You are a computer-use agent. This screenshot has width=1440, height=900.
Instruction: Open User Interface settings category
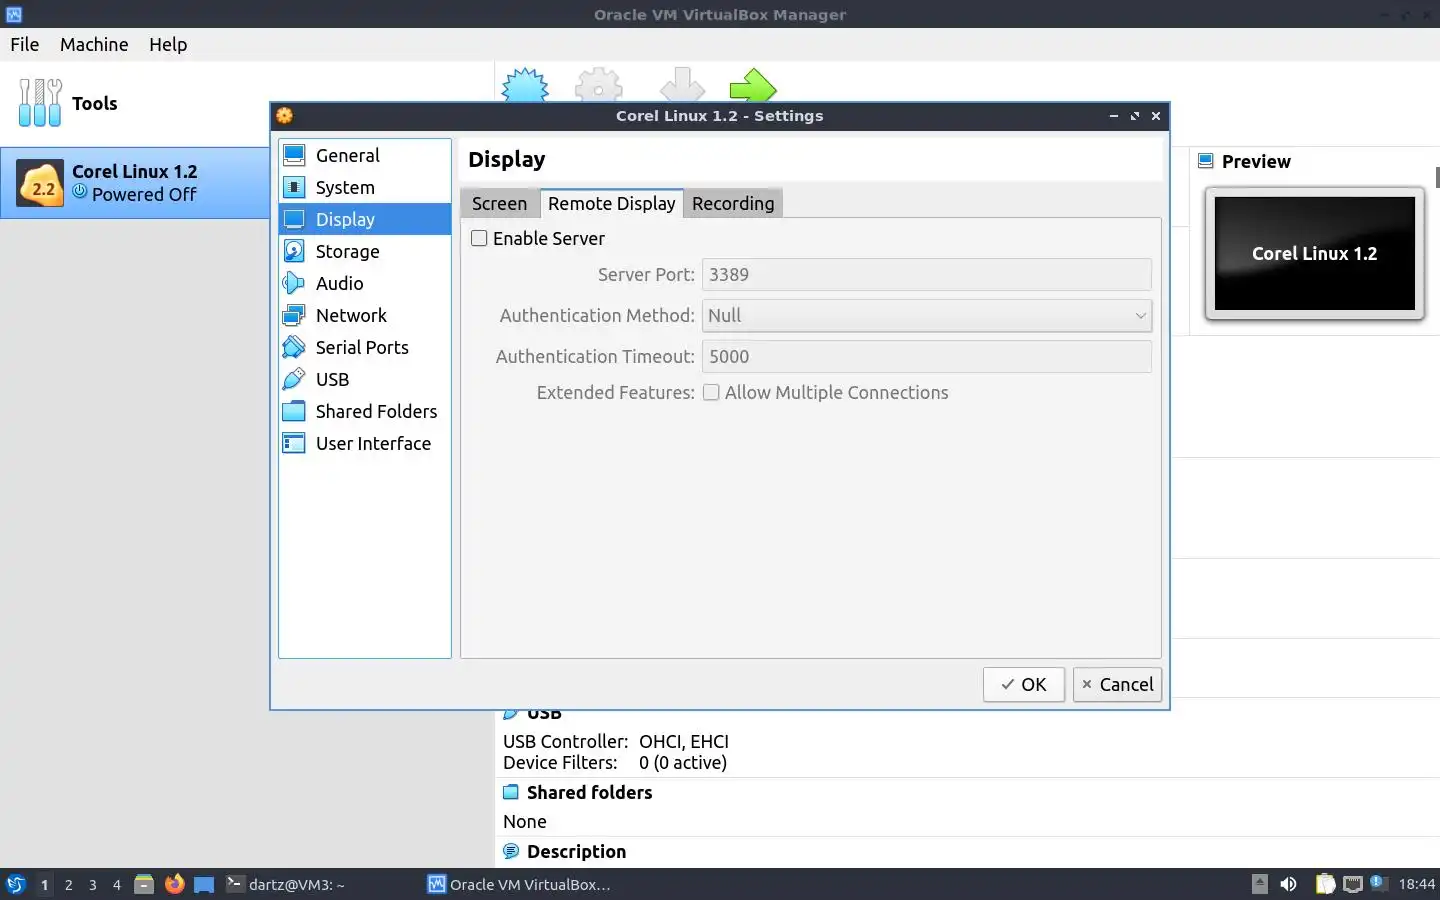pyautogui.click(x=365, y=443)
